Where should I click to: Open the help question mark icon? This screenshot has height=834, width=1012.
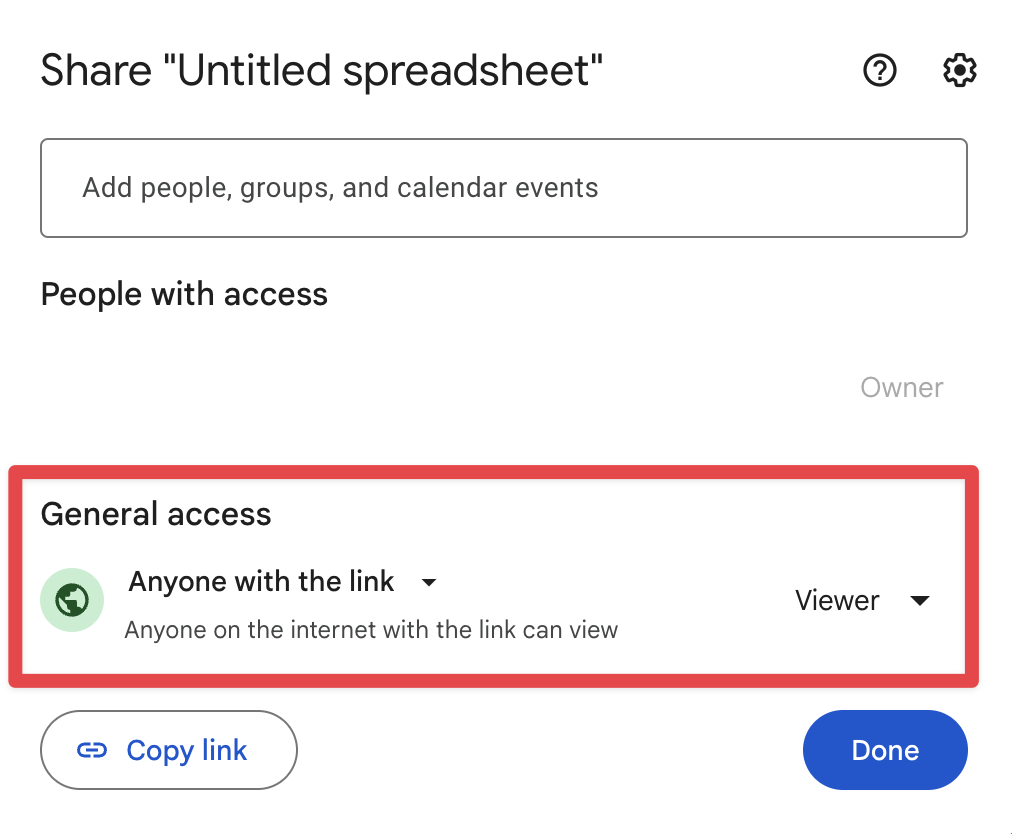point(880,70)
